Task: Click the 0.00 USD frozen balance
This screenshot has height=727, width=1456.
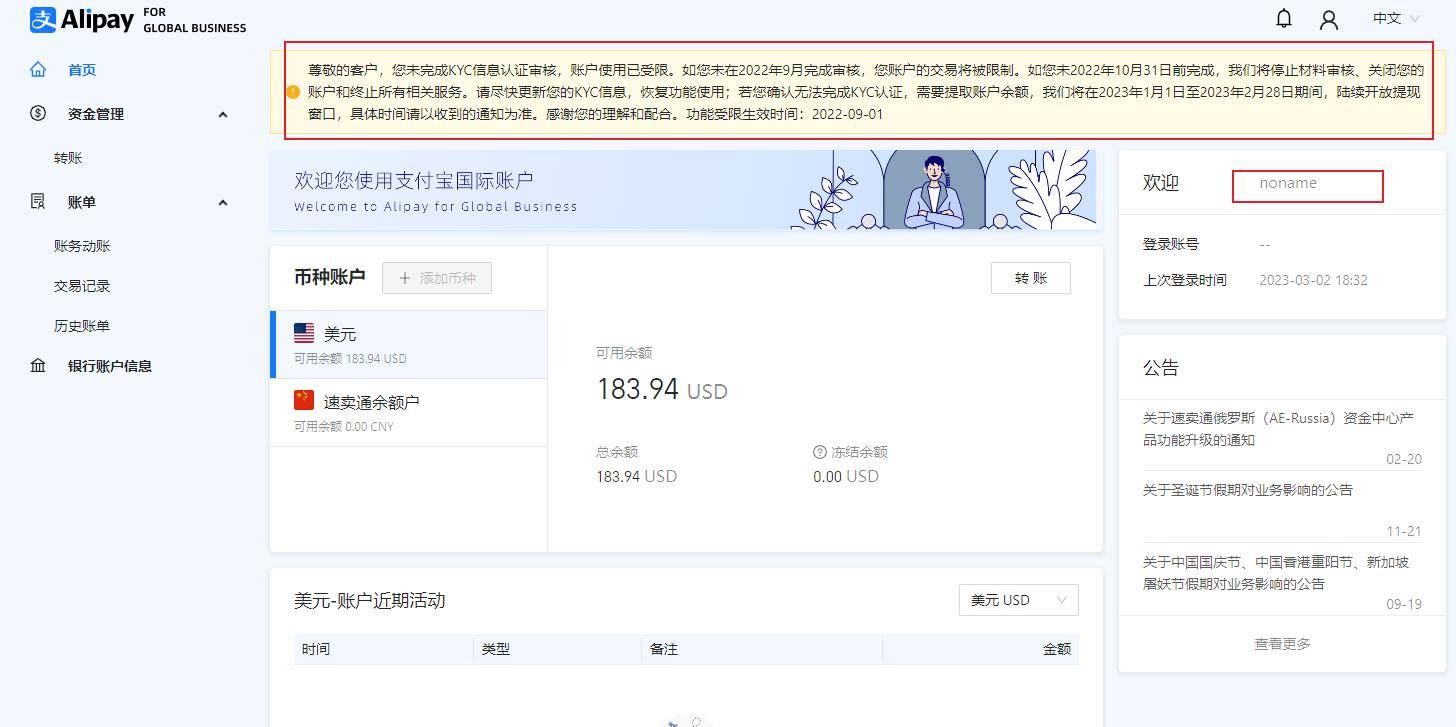Action: point(846,477)
